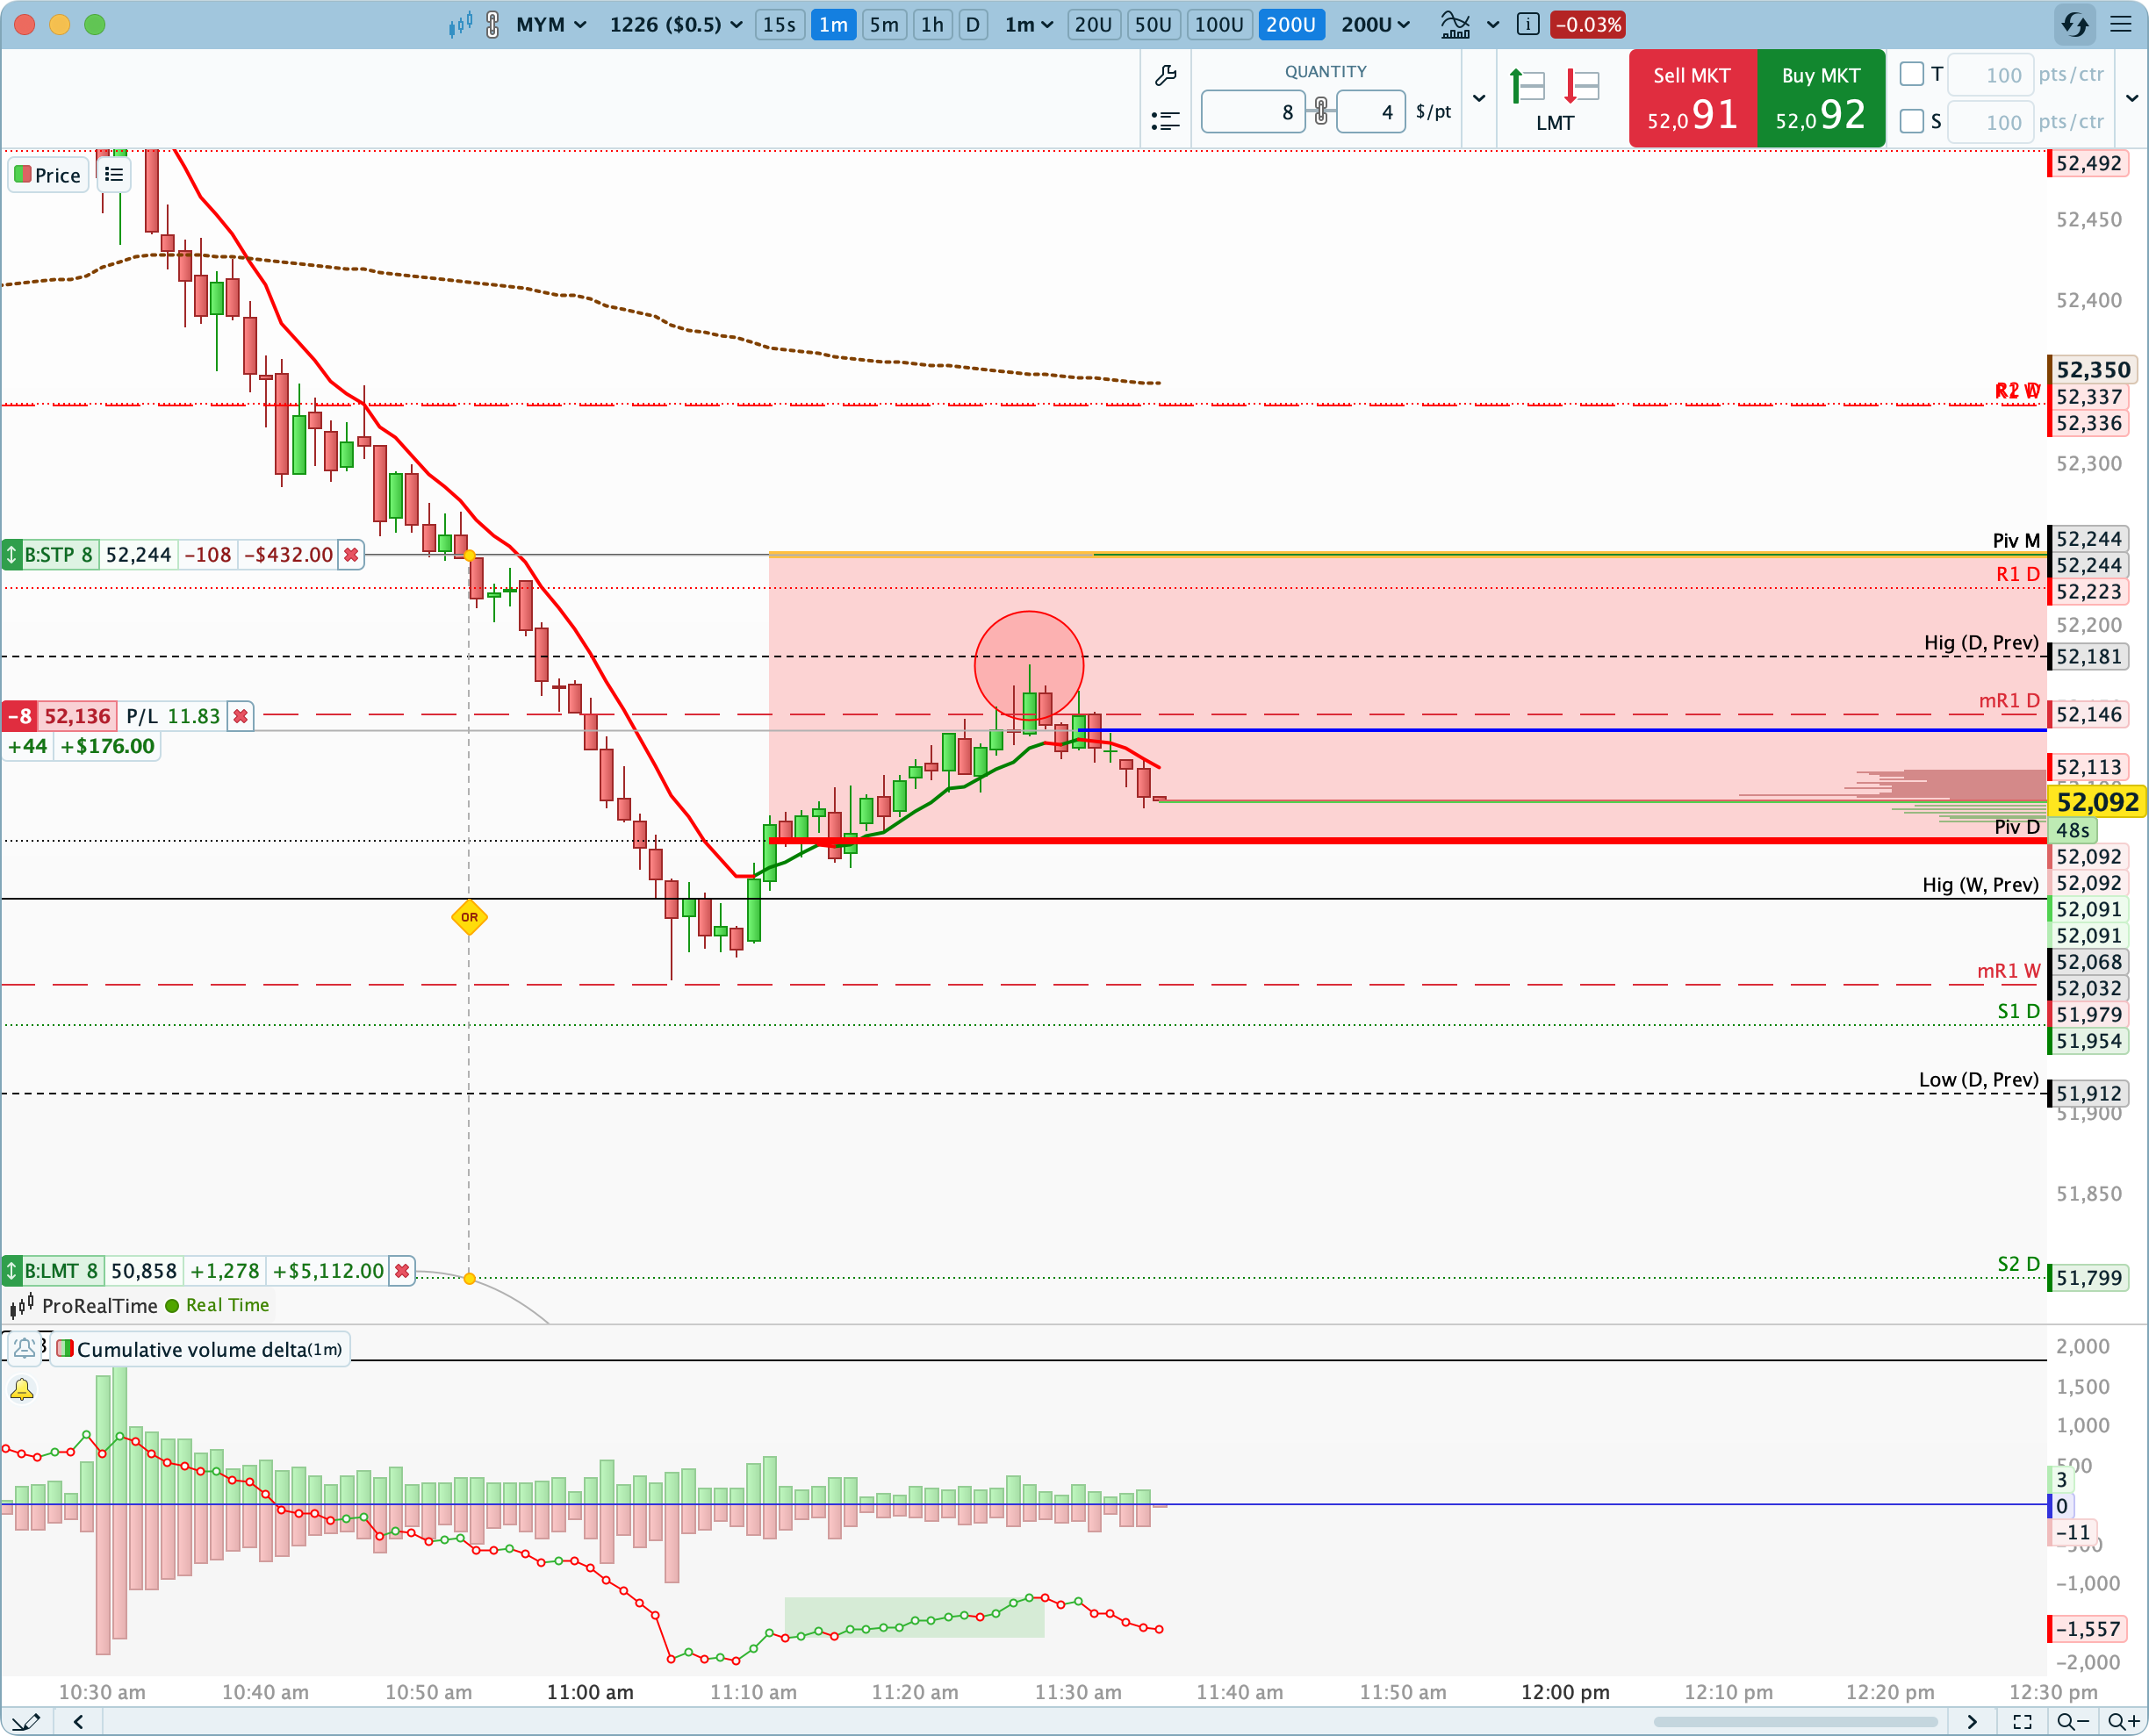
Task: Select the 1h timeframe button
Action: pos(932,25)
